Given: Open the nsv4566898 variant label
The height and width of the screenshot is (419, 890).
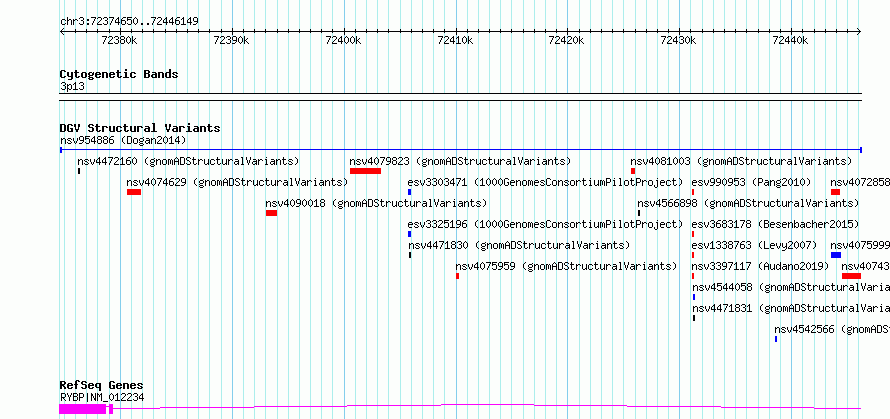Looking at the screenshot, I should 748,203.
